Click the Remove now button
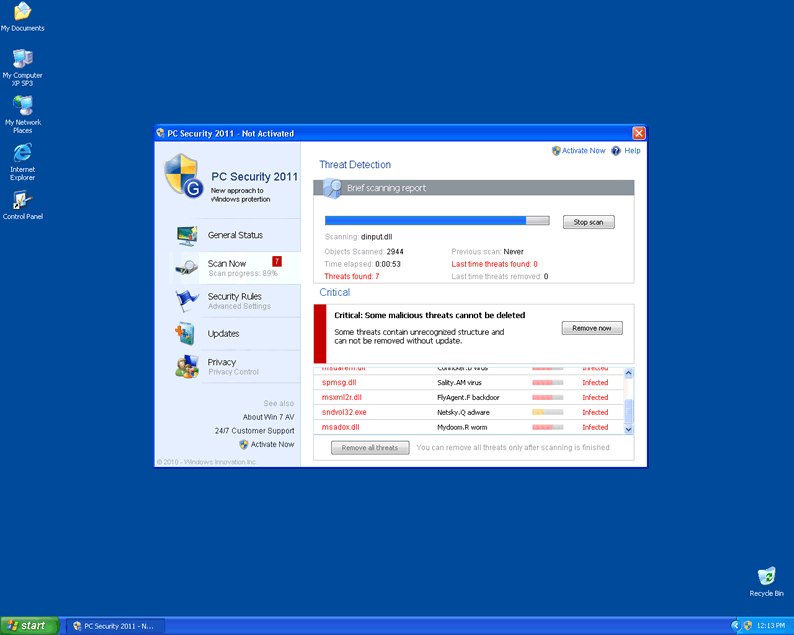This screenshot has height=635, width=794. click(x=592, y=328)
